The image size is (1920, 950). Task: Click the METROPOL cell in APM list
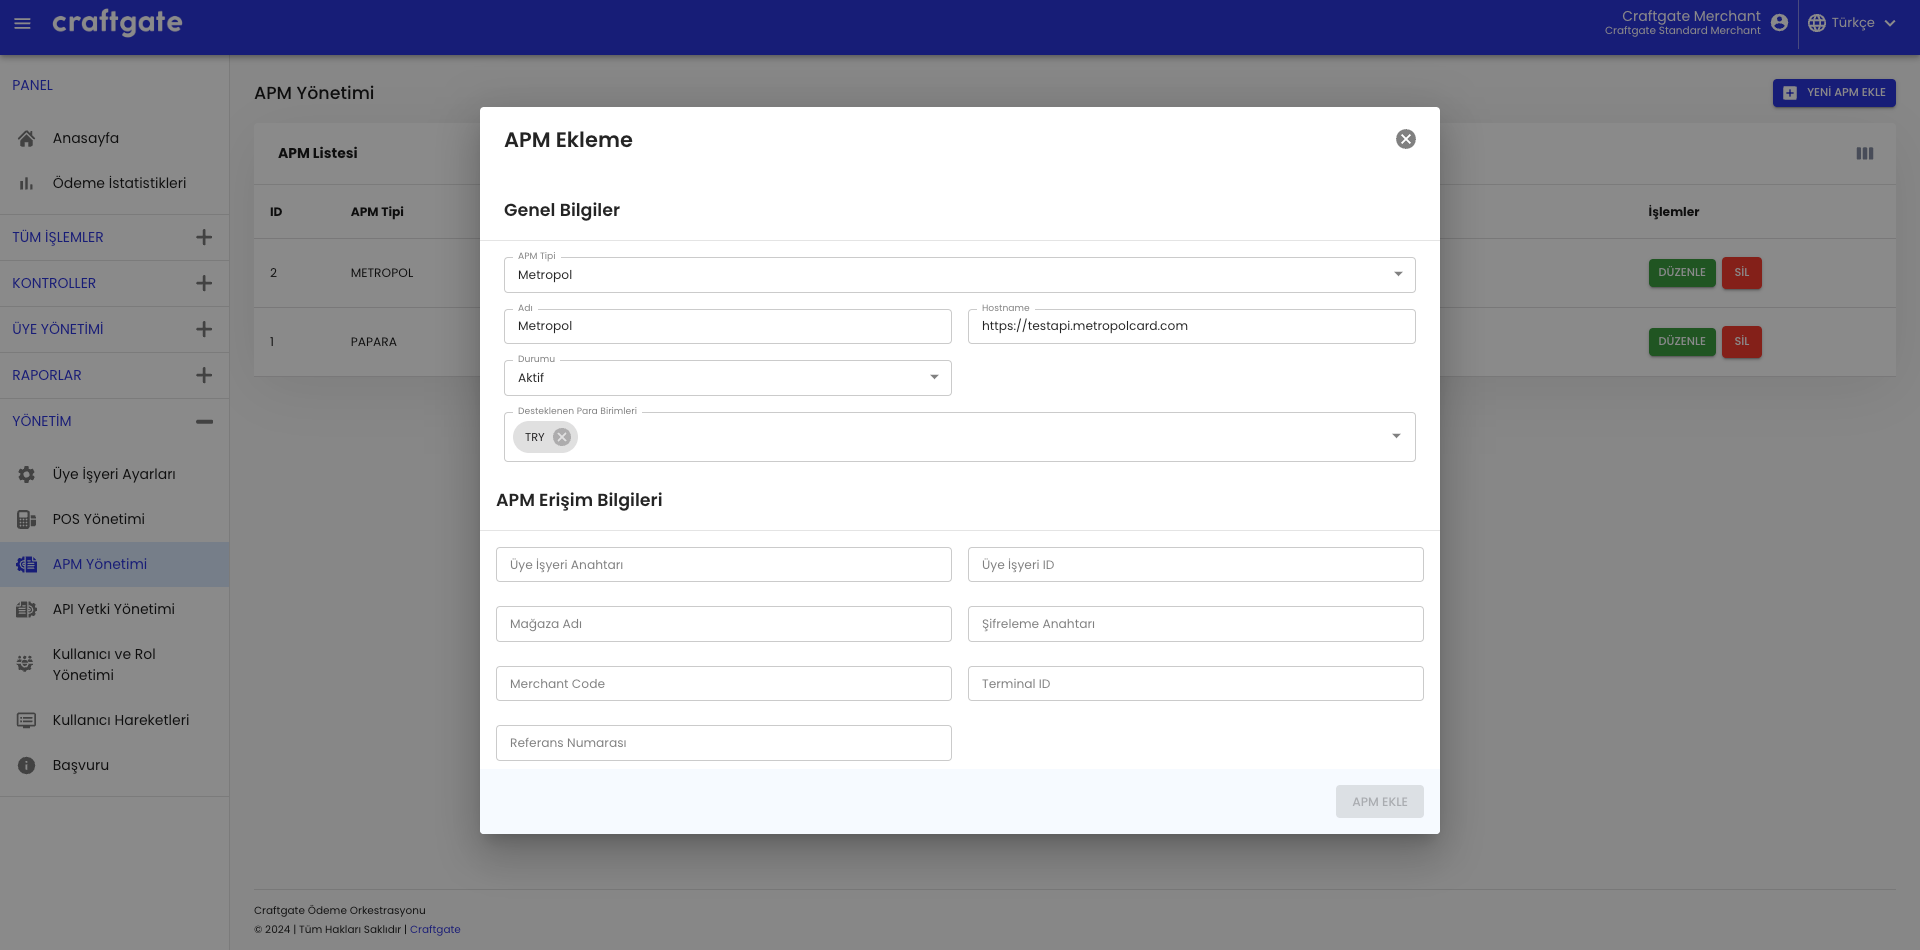point(382,273)
